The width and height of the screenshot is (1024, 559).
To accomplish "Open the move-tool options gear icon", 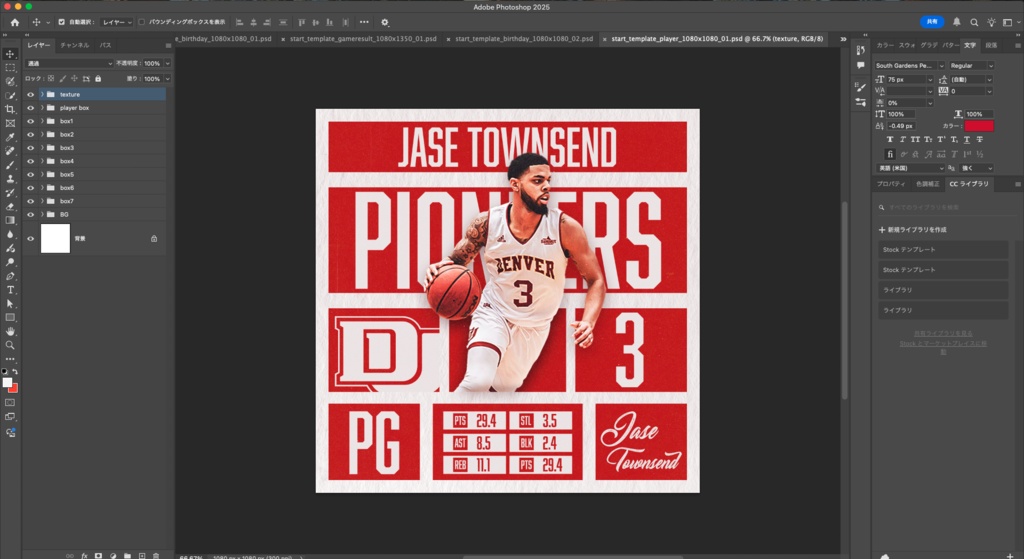I will point(385,22).
